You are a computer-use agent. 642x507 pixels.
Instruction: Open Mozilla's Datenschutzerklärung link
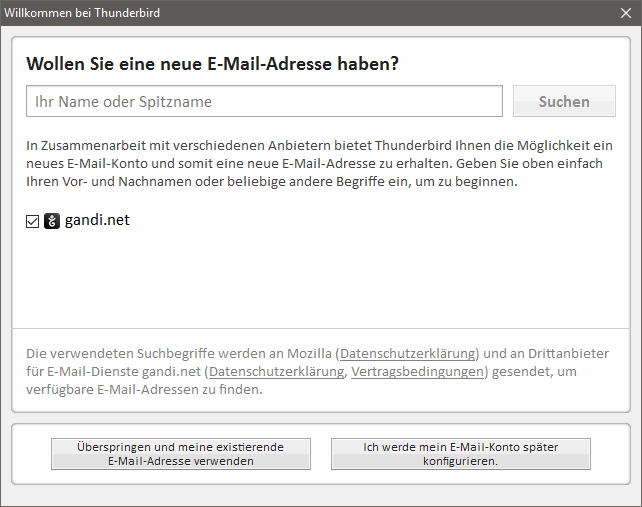407,353
